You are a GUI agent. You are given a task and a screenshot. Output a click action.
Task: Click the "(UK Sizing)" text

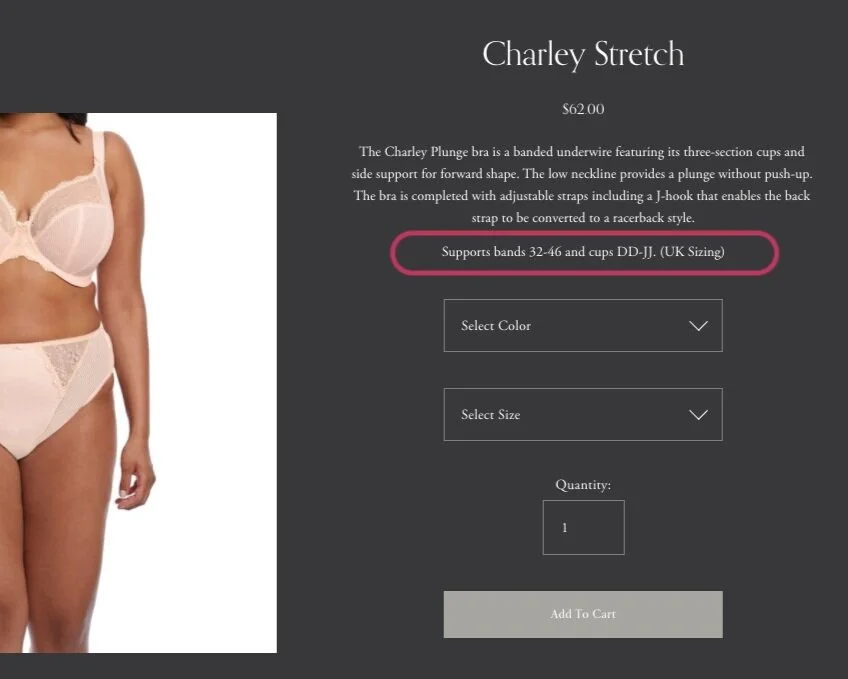click(692, 252)
